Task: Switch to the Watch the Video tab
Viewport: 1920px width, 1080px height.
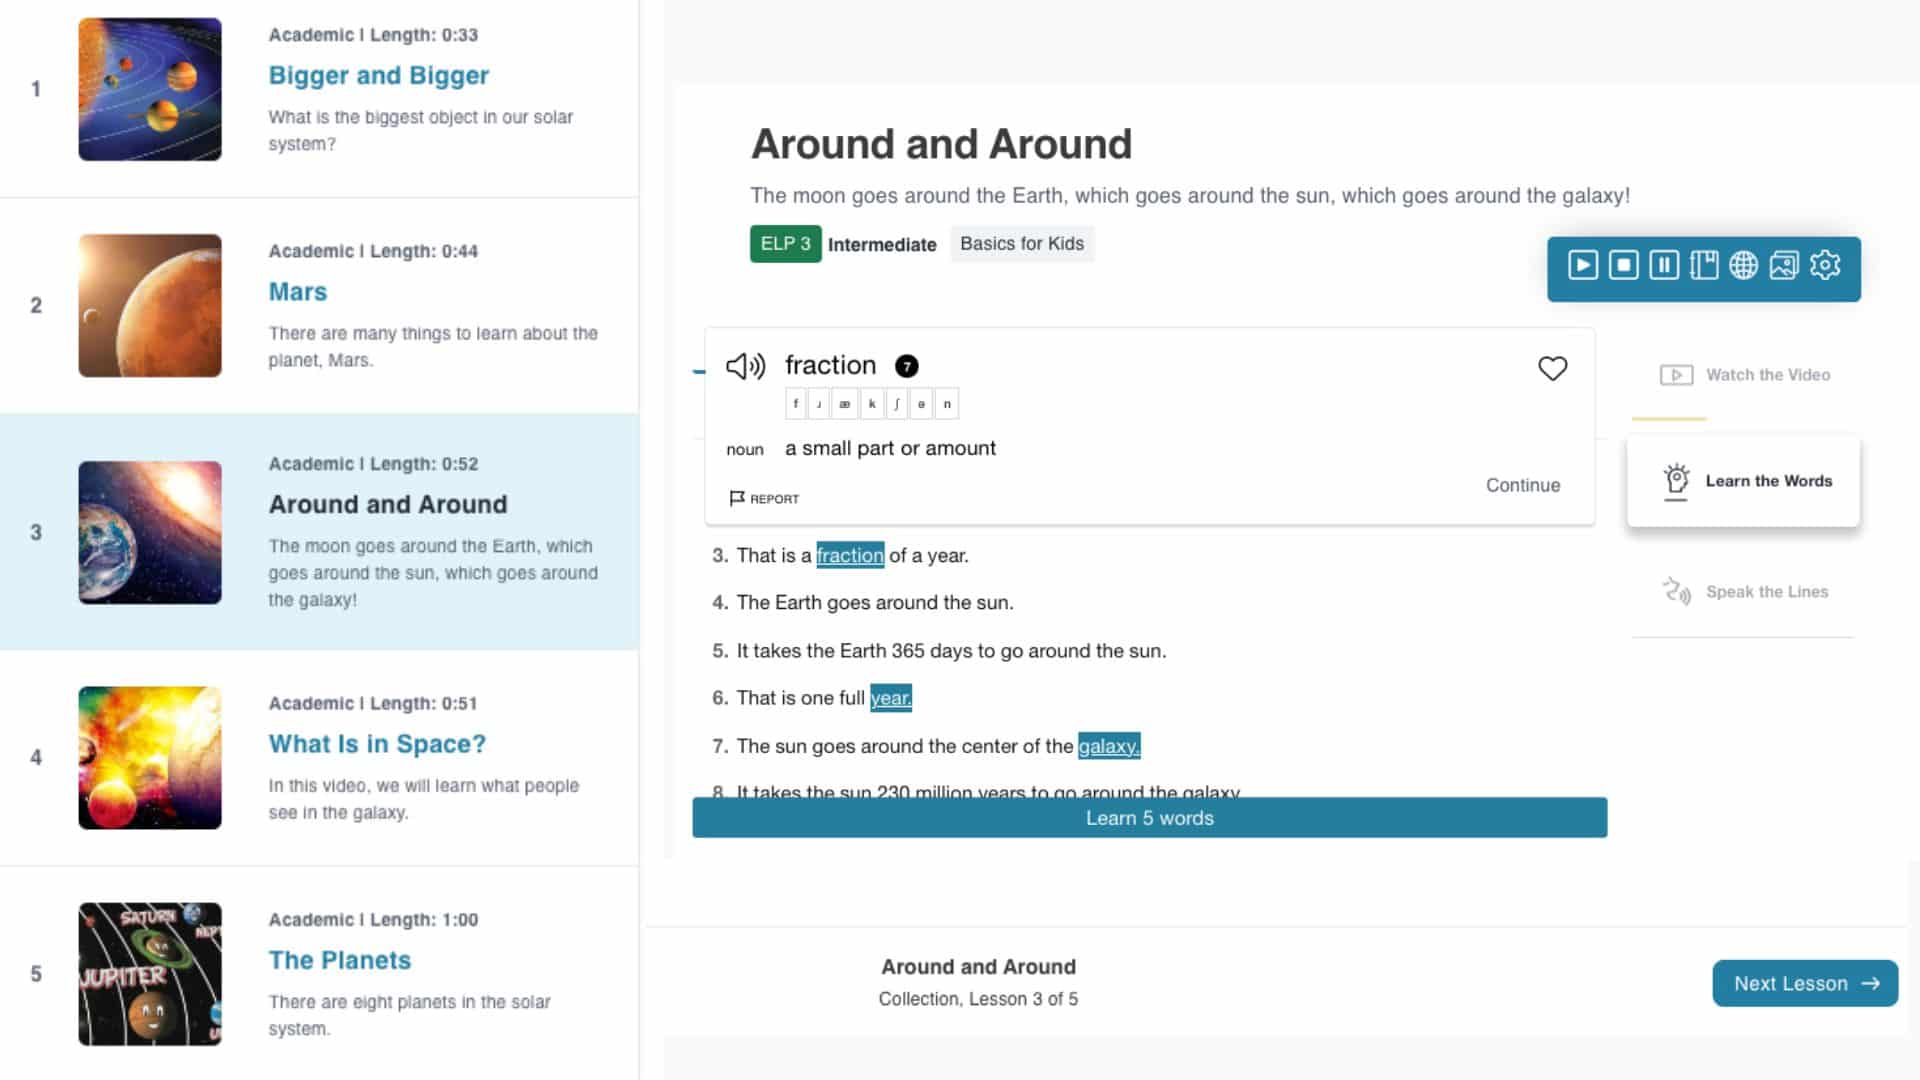Action: pyautogui.click(x=1745, y=375)
